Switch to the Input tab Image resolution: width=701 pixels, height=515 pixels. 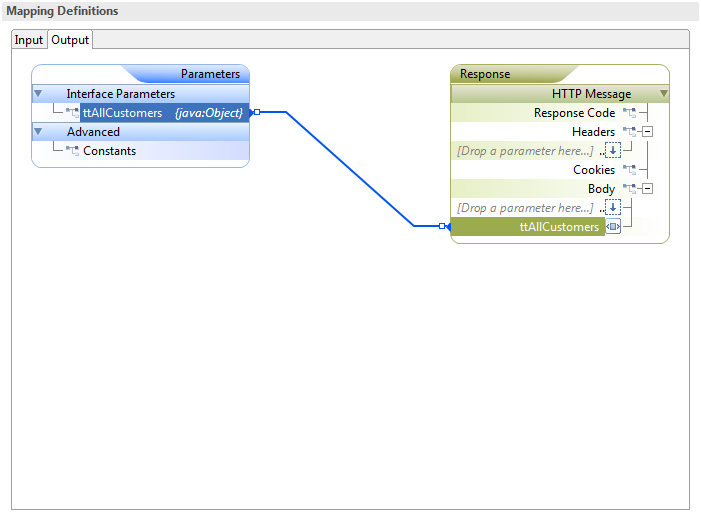click(28, 40)
